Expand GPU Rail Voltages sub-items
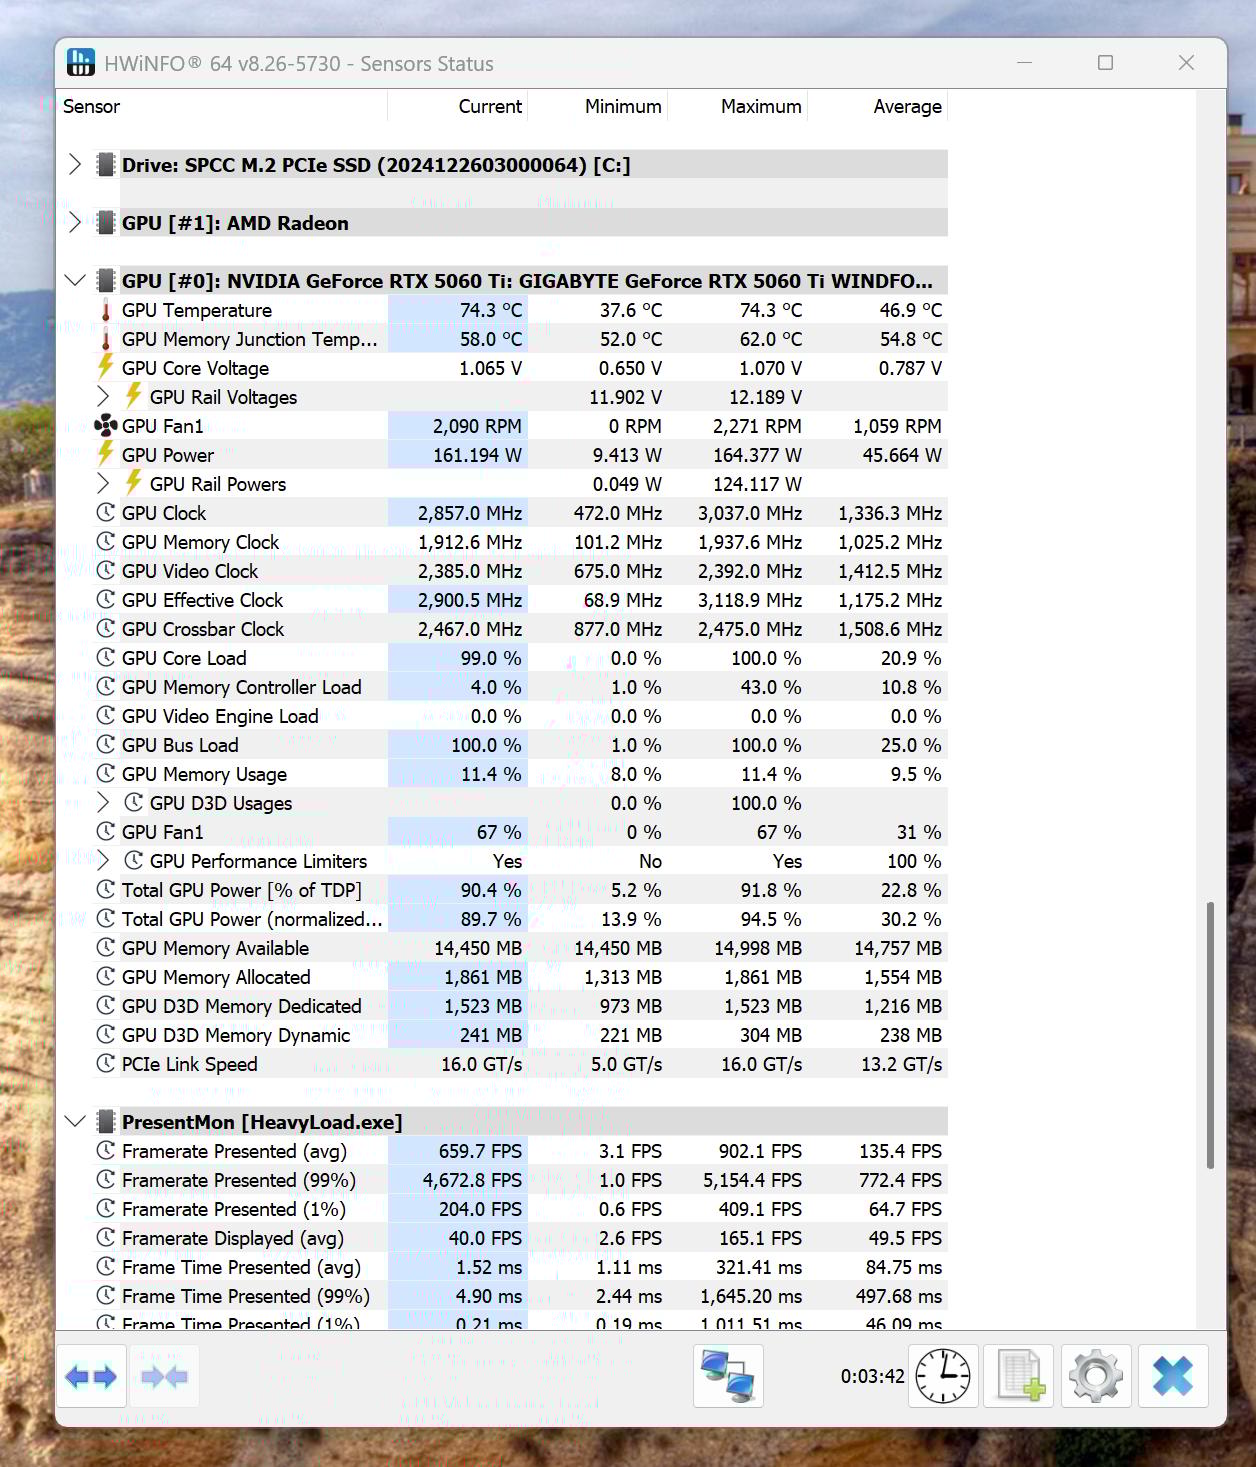Image resolution: width=1256 pixels, height=1467 pixels. pos(103,397)
